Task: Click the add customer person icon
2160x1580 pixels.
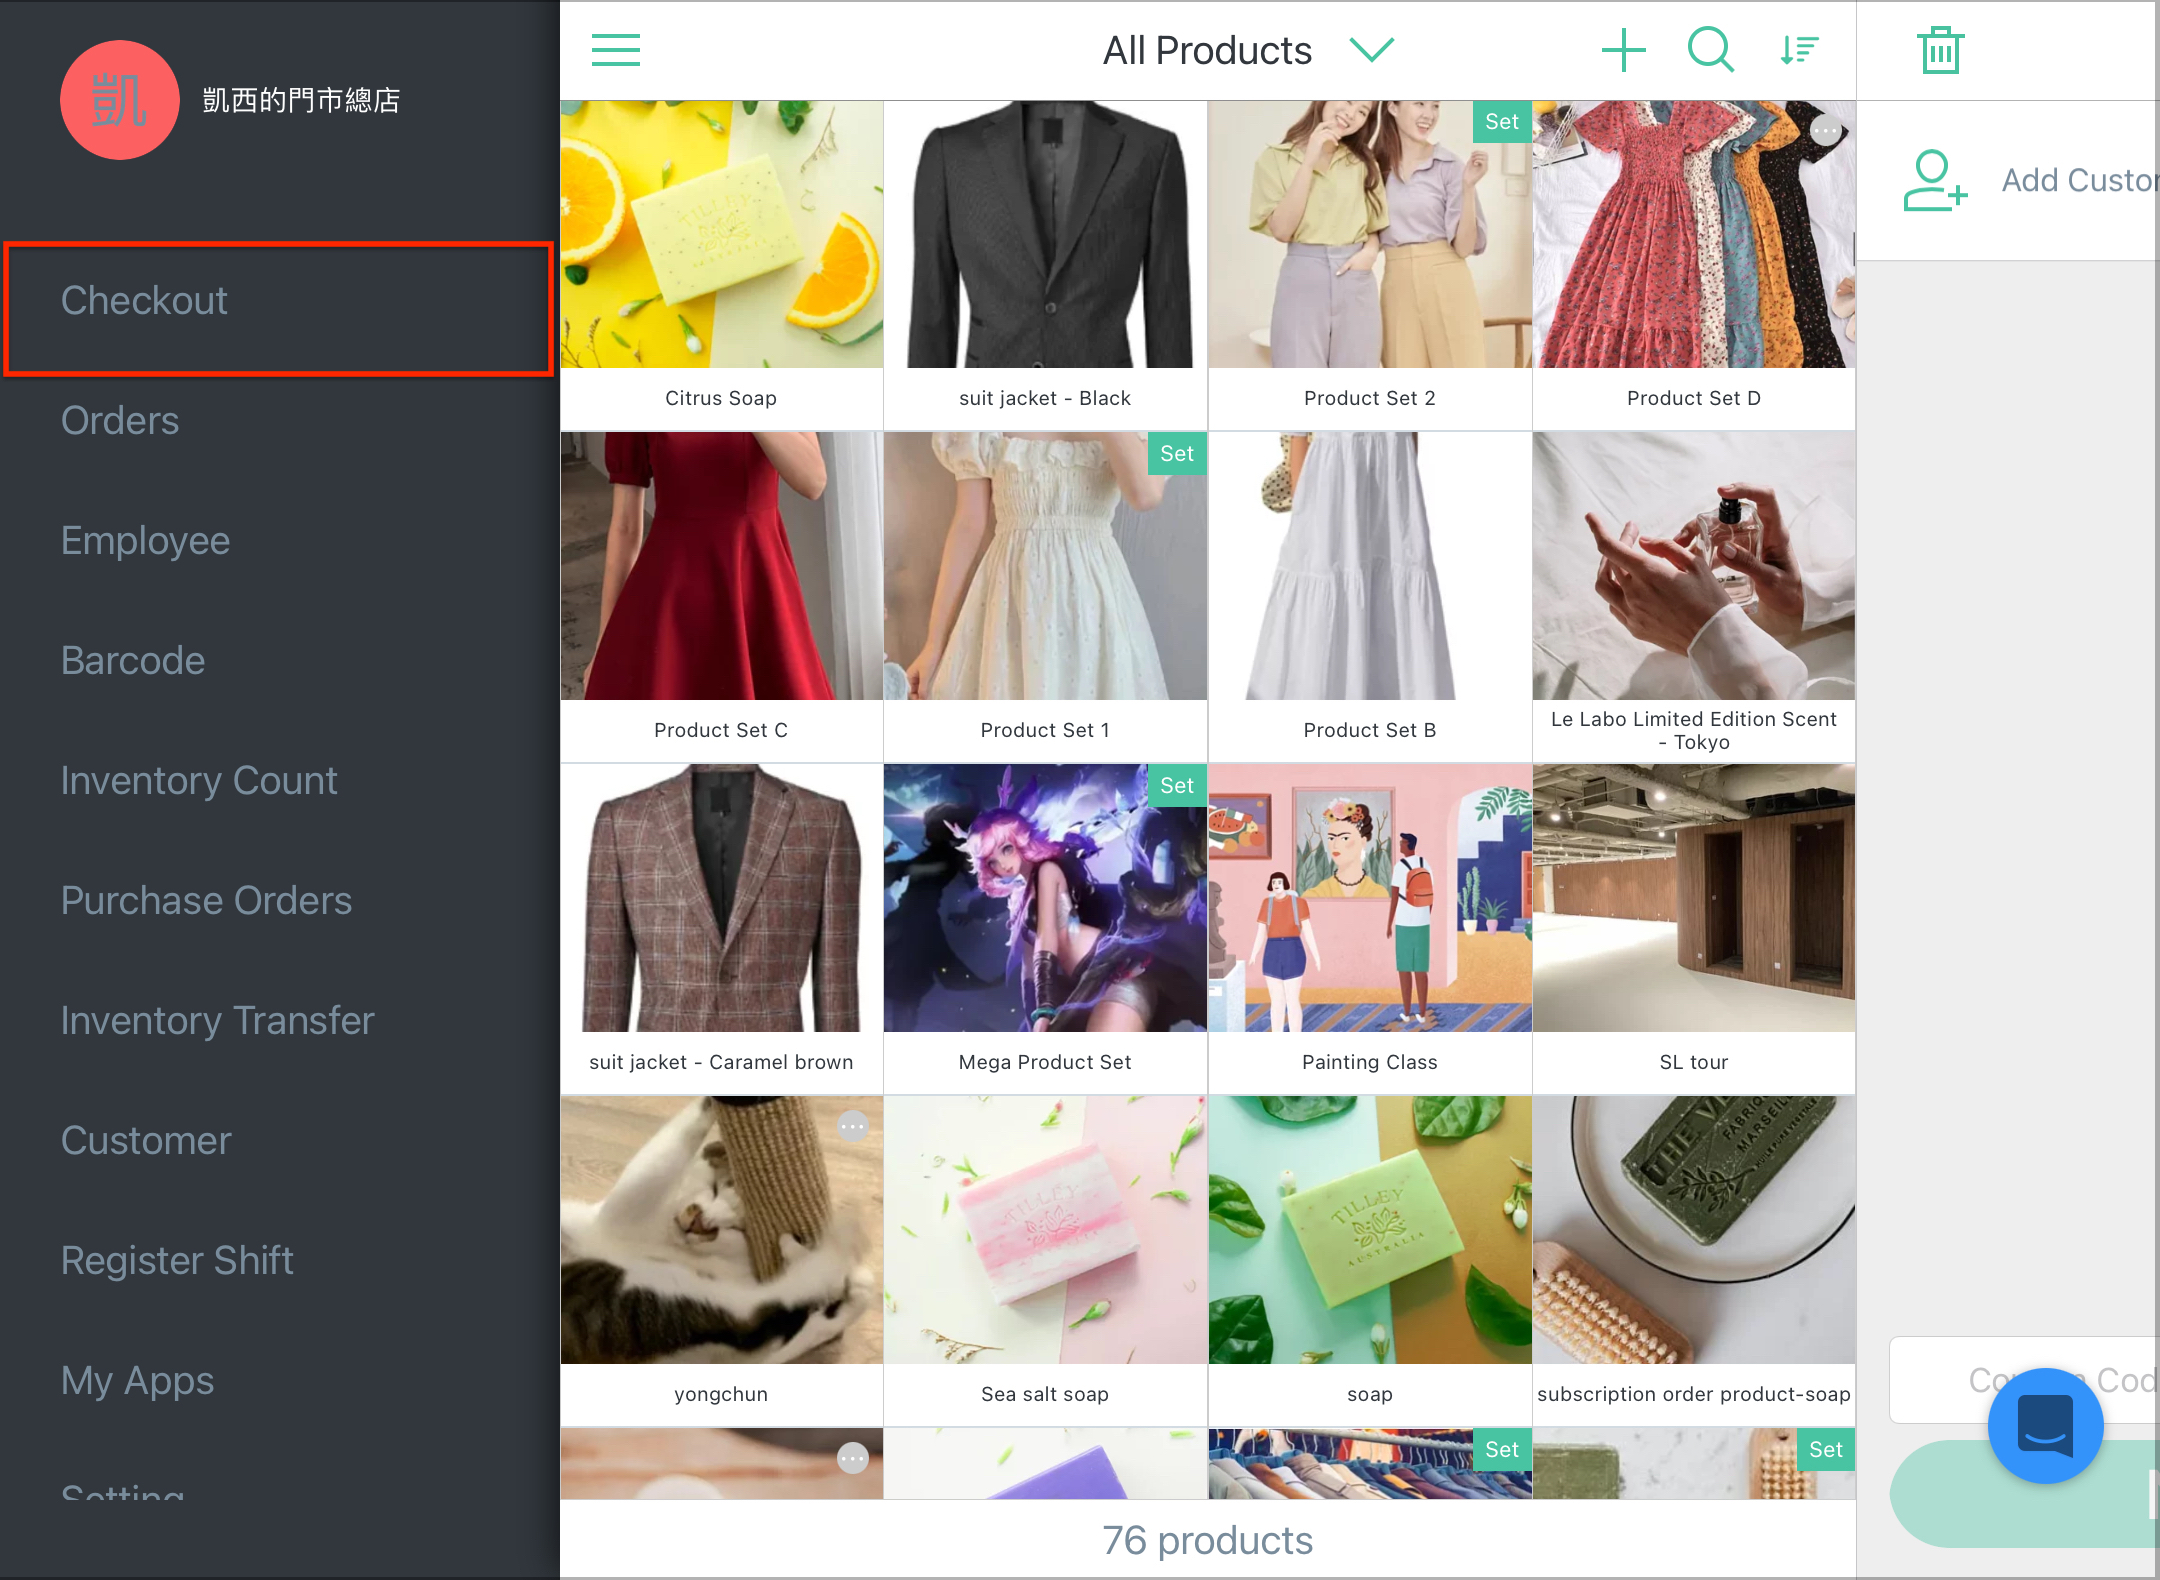Action: (1934, 180)
